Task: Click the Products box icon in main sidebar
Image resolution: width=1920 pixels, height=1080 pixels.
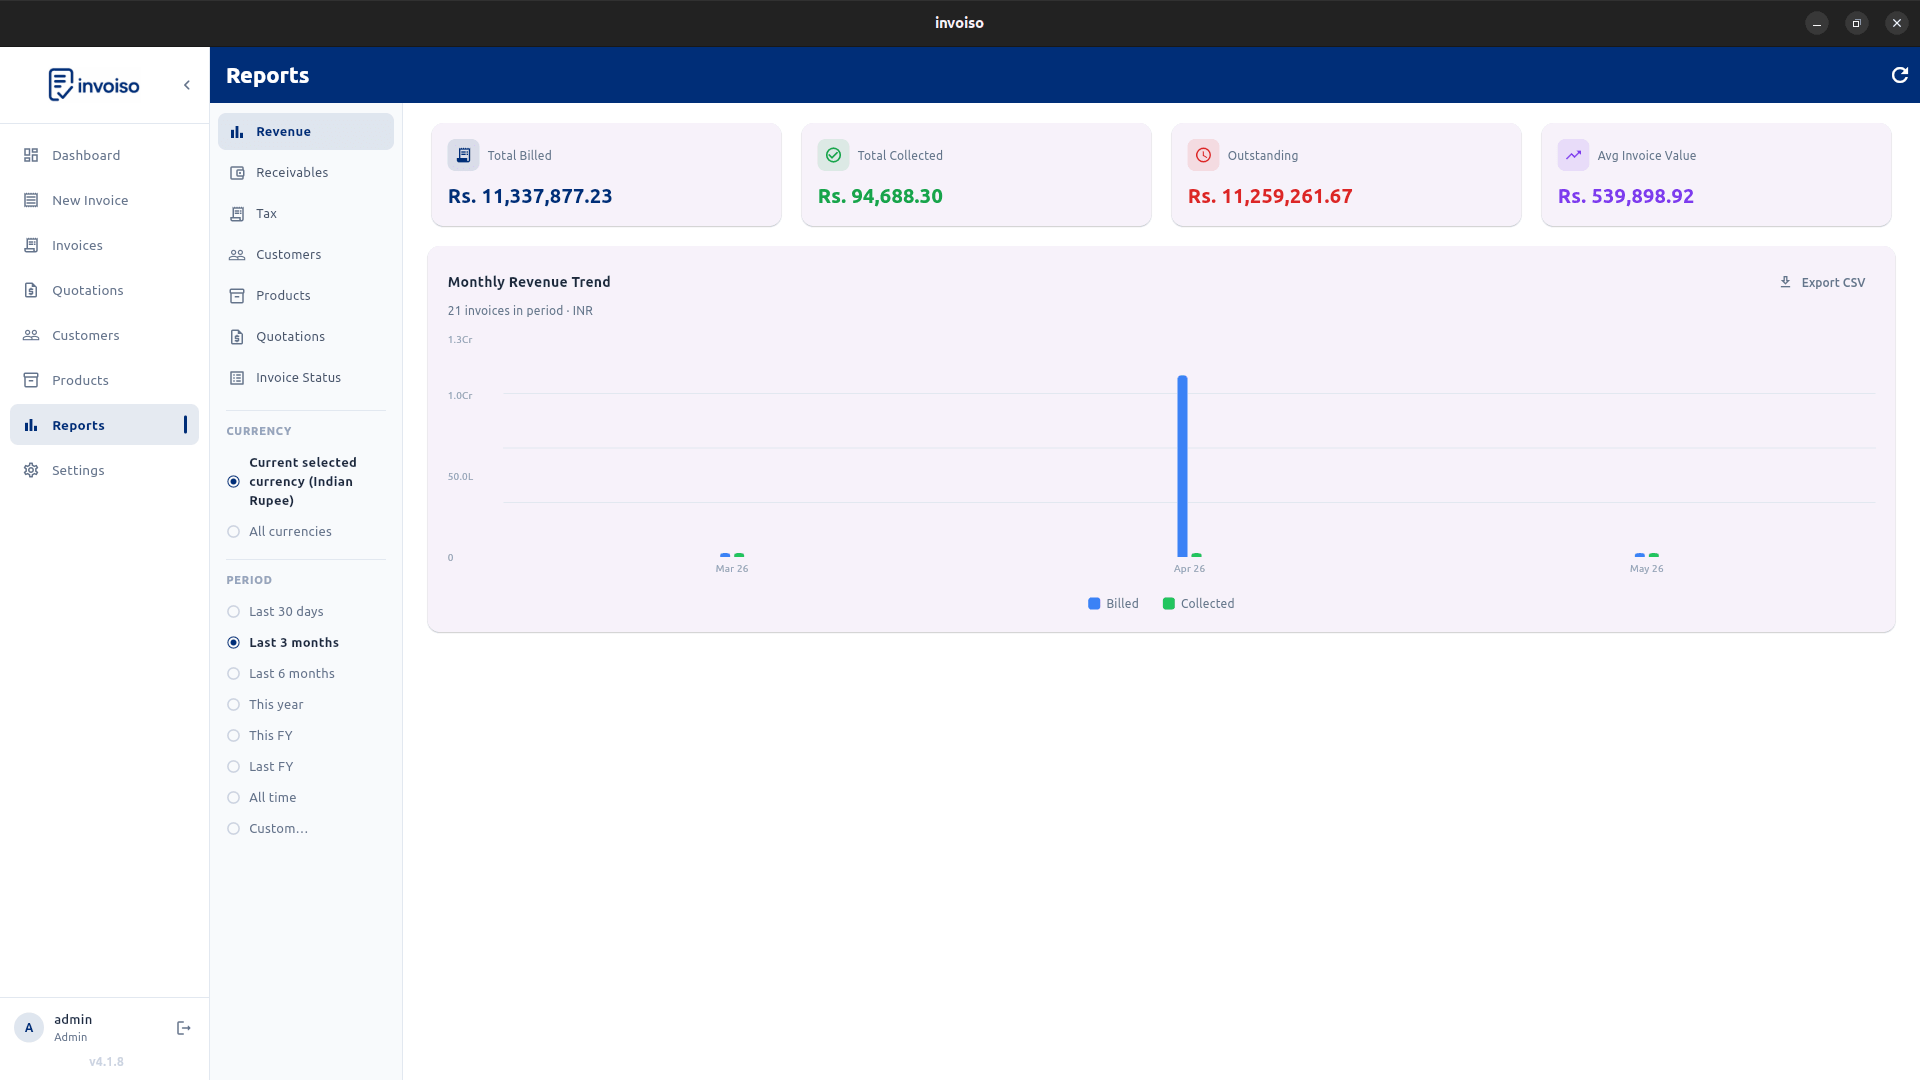Action: tap(31, 380)
